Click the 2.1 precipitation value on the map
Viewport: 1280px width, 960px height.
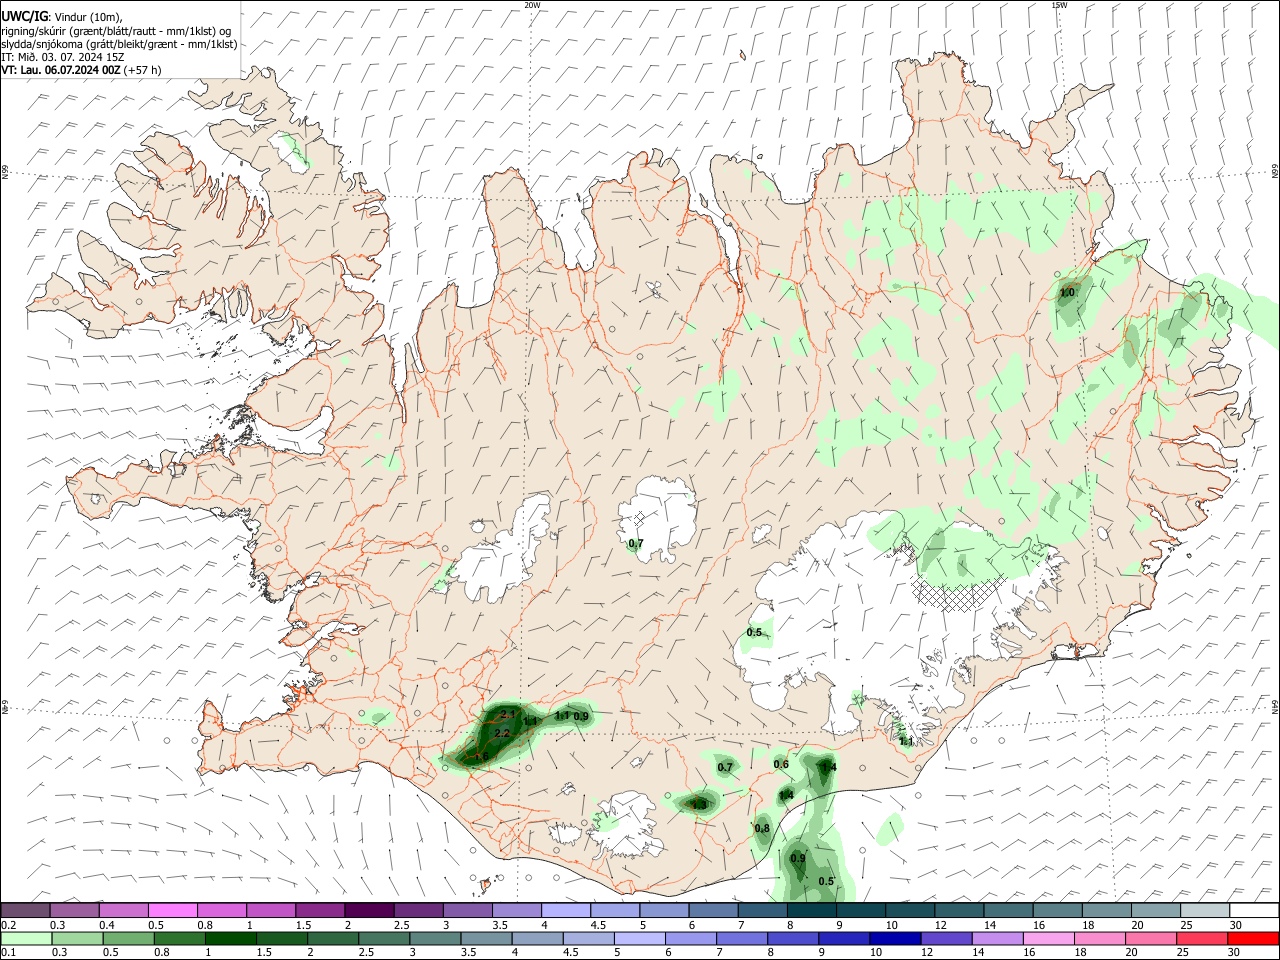[508, 714]
